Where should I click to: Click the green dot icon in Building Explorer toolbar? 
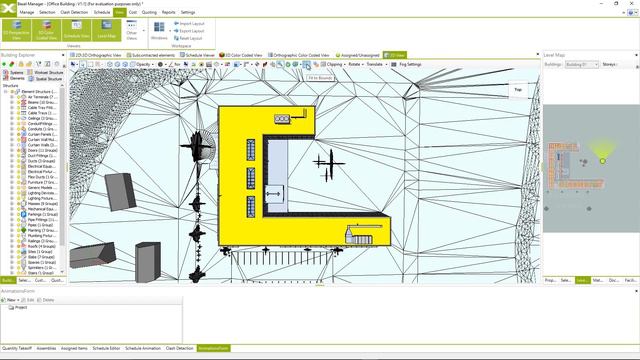point(4,64)
